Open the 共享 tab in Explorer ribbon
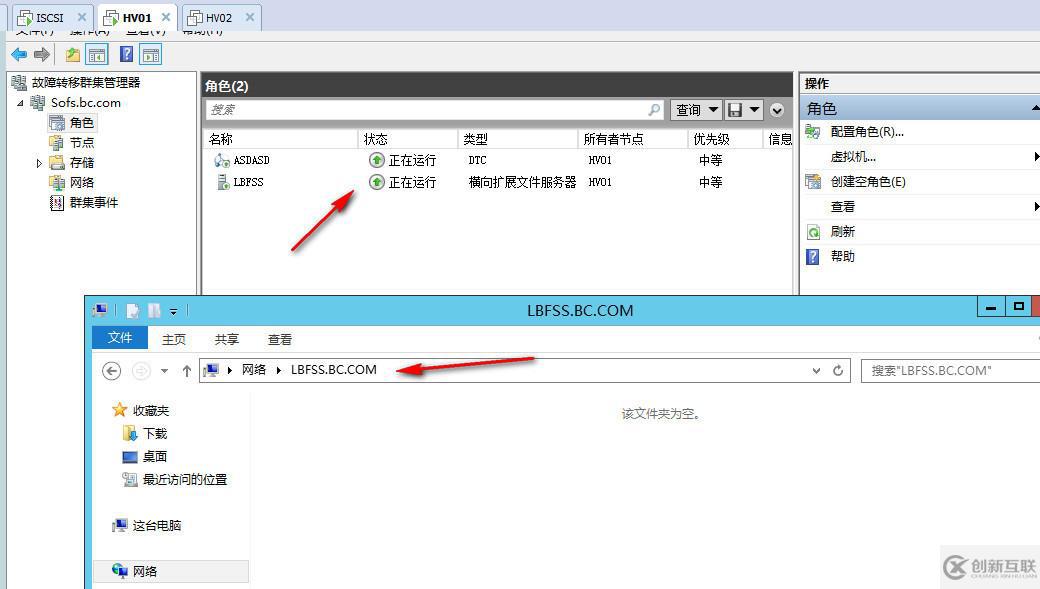Viewport: 1040px width, 589px height. tap(227, 340)
